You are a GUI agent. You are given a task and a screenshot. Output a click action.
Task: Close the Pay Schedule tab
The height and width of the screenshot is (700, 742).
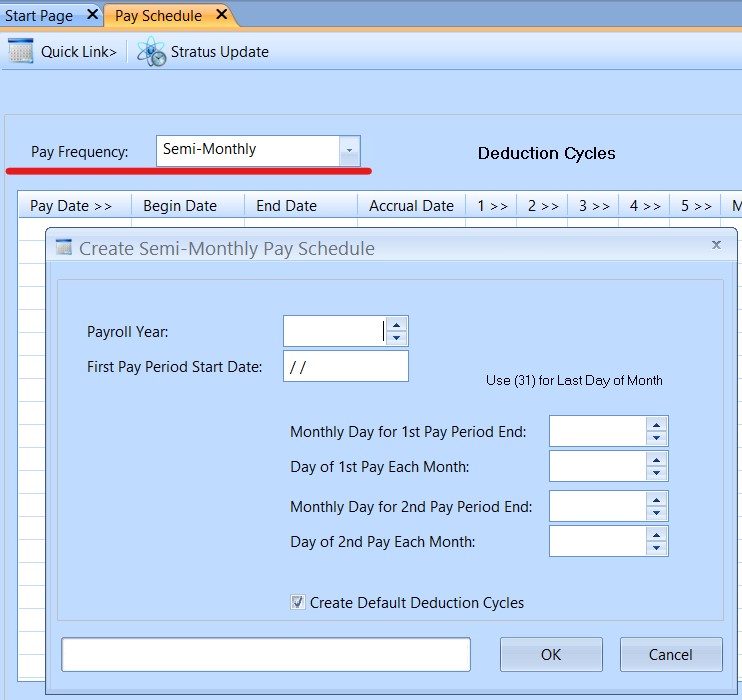[221, 15]
